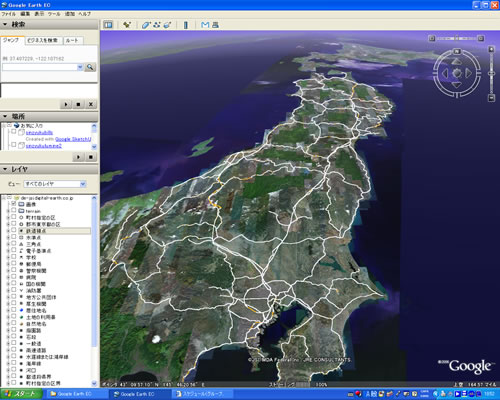
Task: Clear search results with X button
Action: 91,104
